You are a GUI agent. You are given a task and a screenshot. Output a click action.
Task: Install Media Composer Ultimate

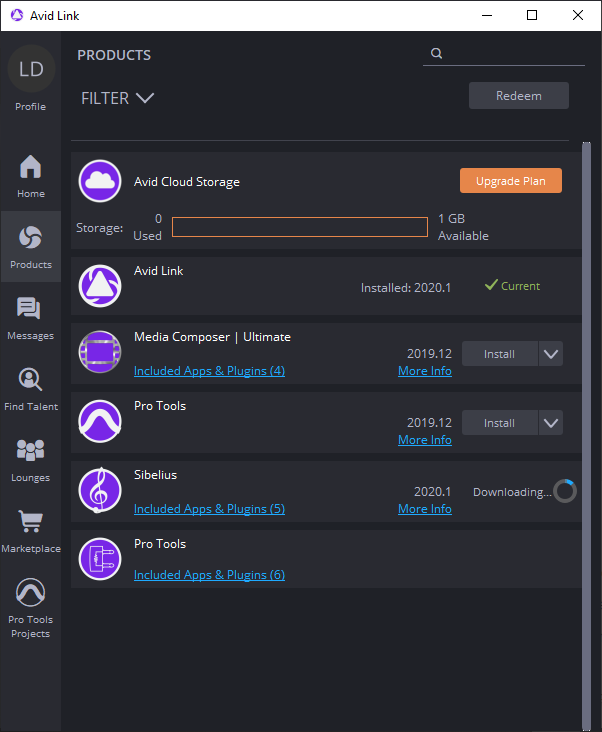point(499,354)
